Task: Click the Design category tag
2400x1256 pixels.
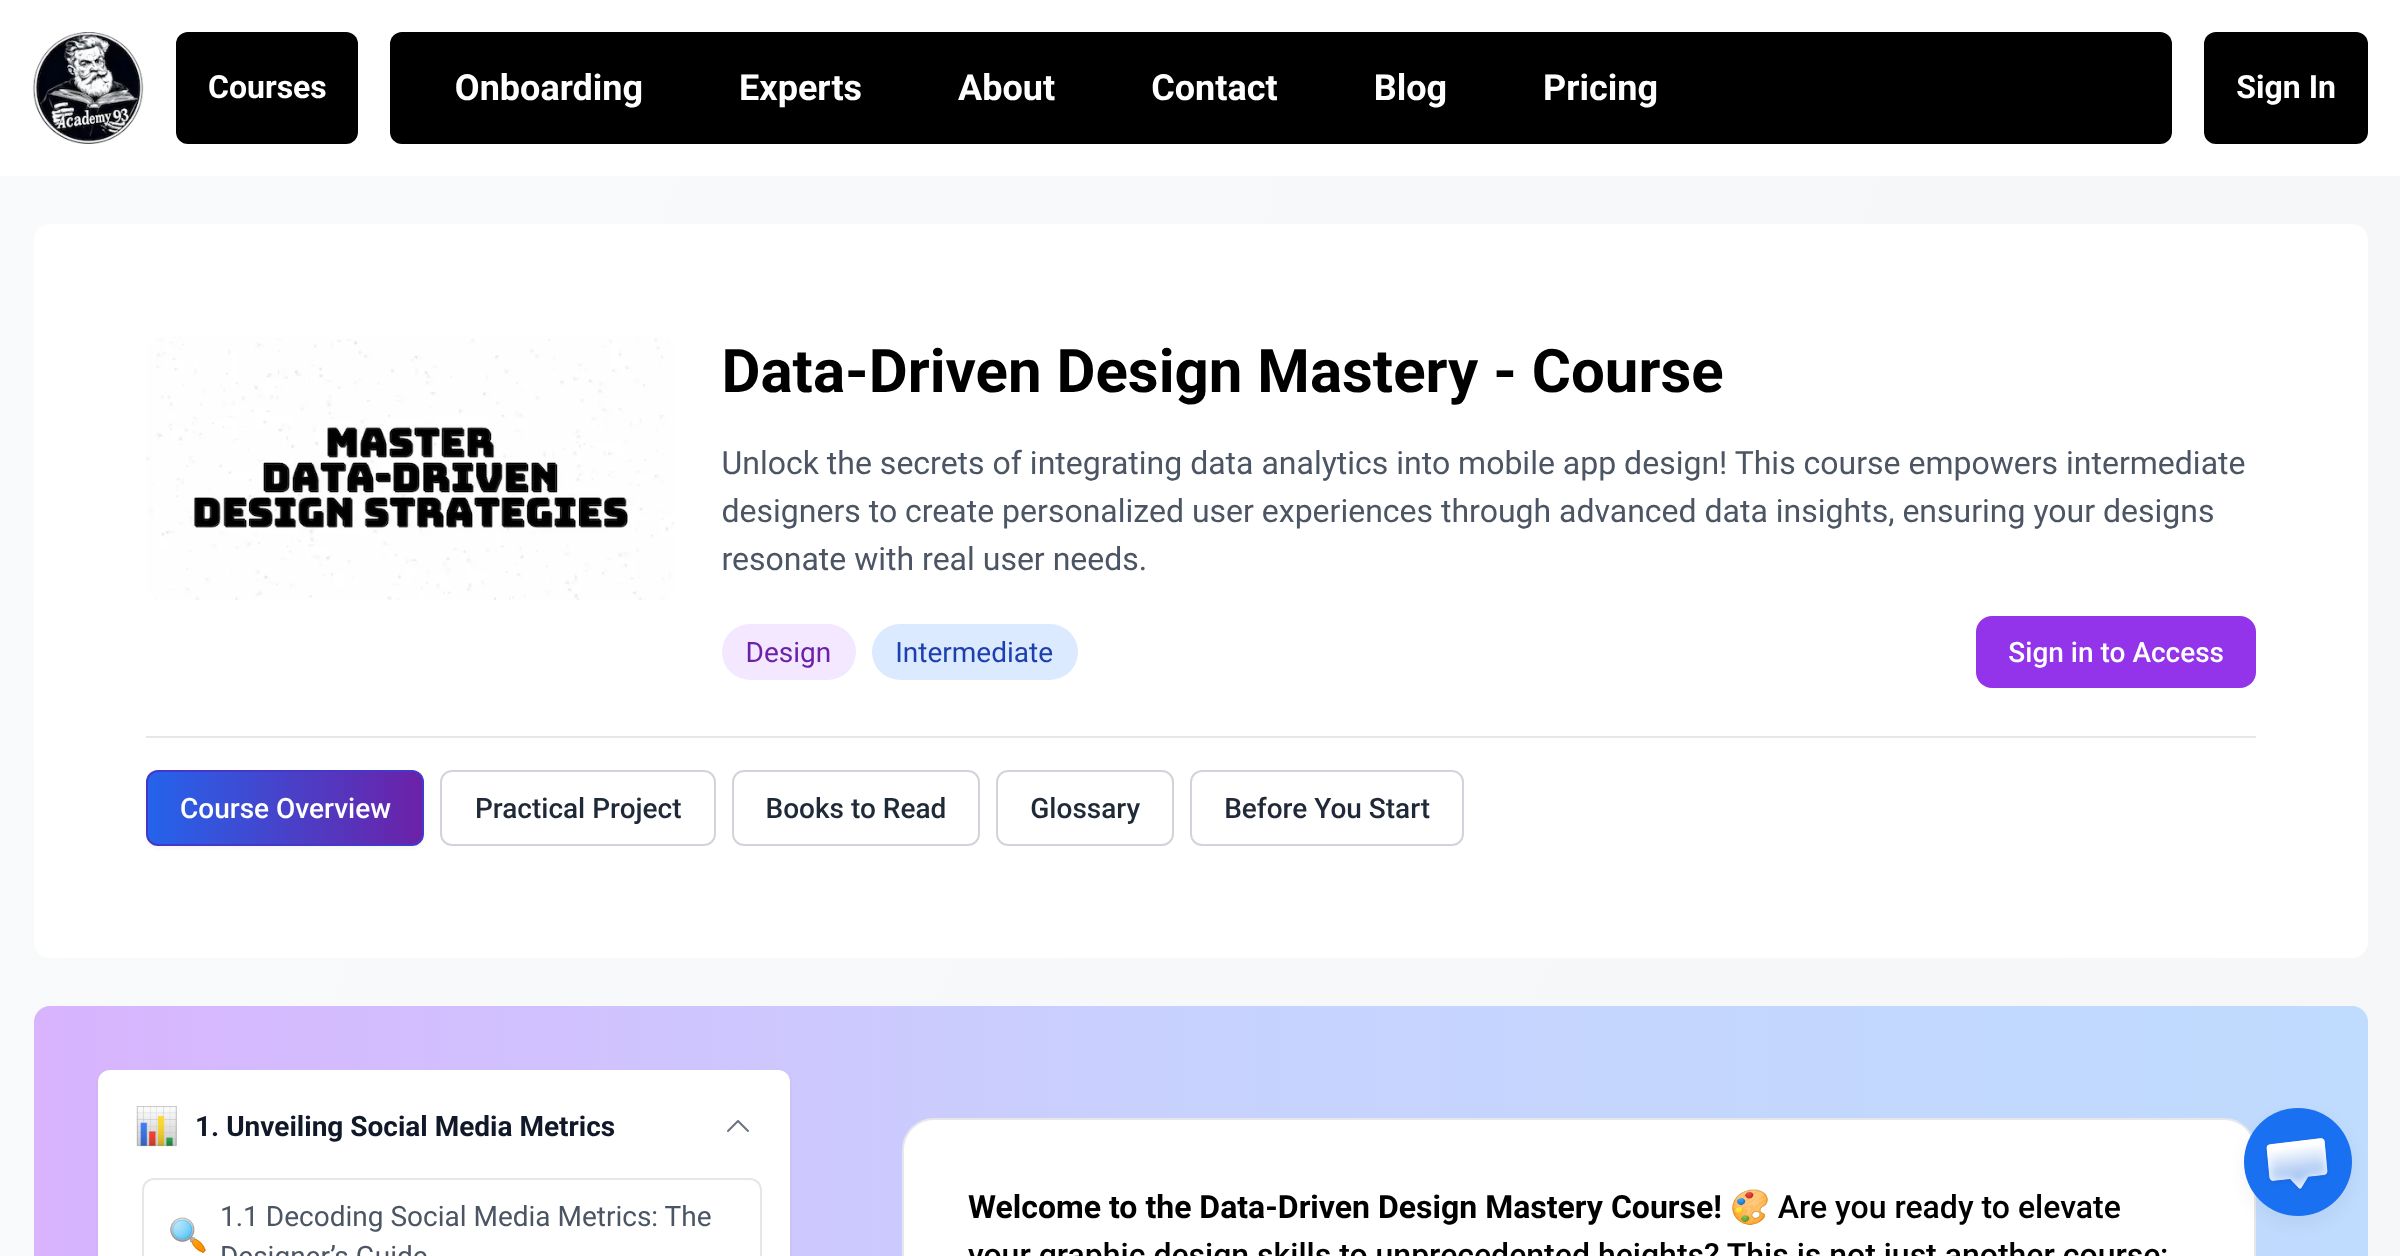Action: (788, 652)
